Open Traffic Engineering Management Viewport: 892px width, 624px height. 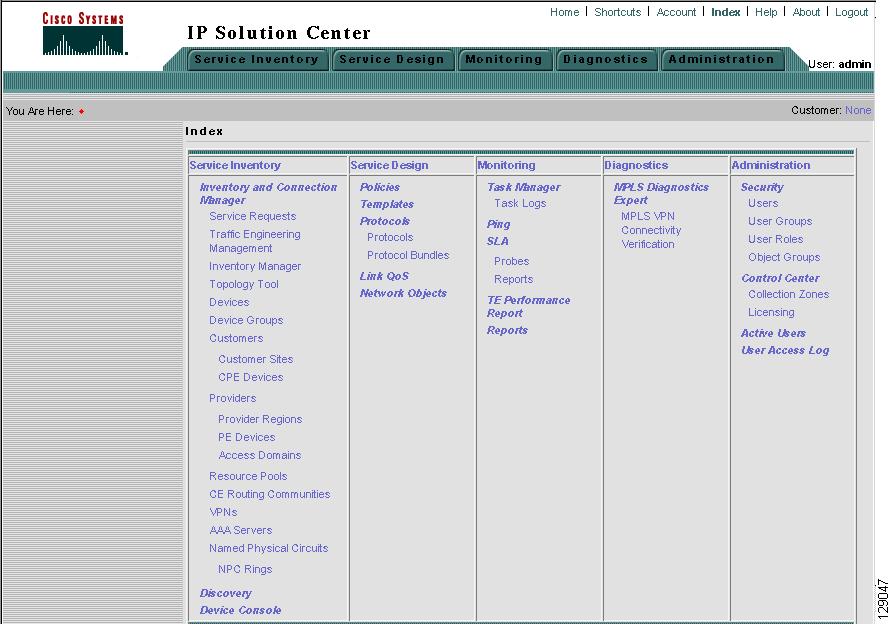coord(254,241)
